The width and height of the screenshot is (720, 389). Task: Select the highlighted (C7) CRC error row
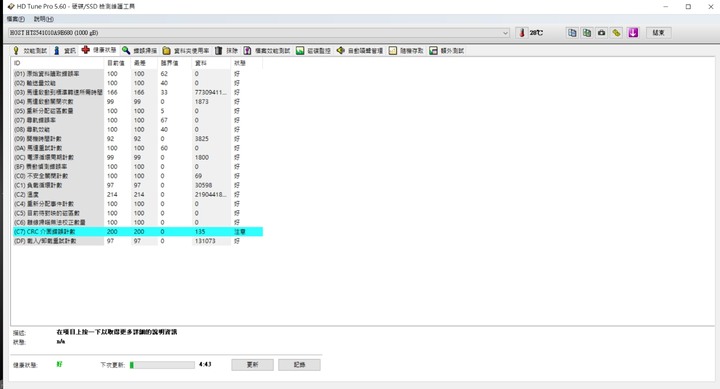(x=138, y=232)
